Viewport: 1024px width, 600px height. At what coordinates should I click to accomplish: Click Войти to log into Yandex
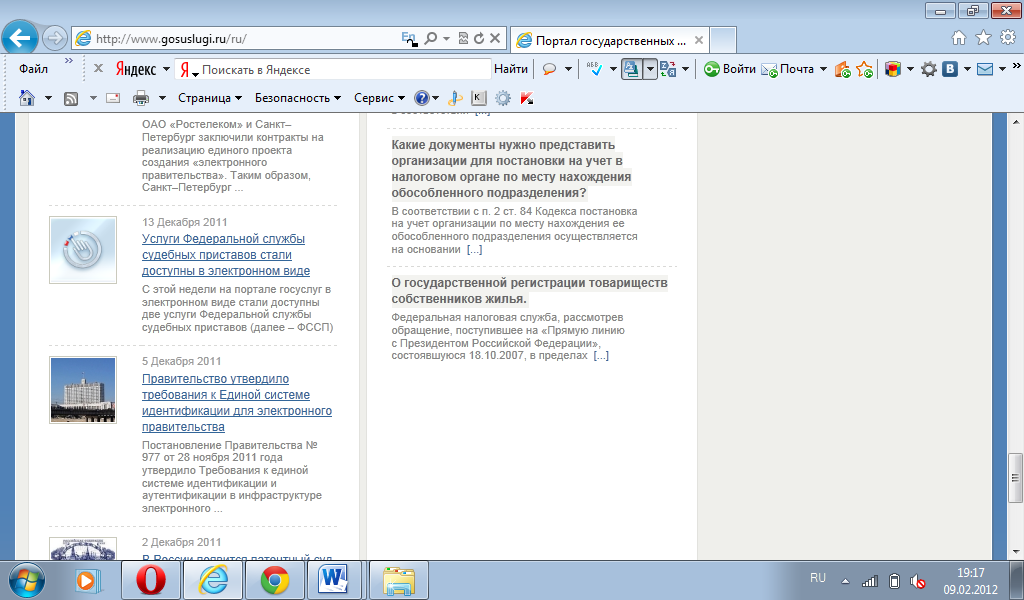[729, 69]
